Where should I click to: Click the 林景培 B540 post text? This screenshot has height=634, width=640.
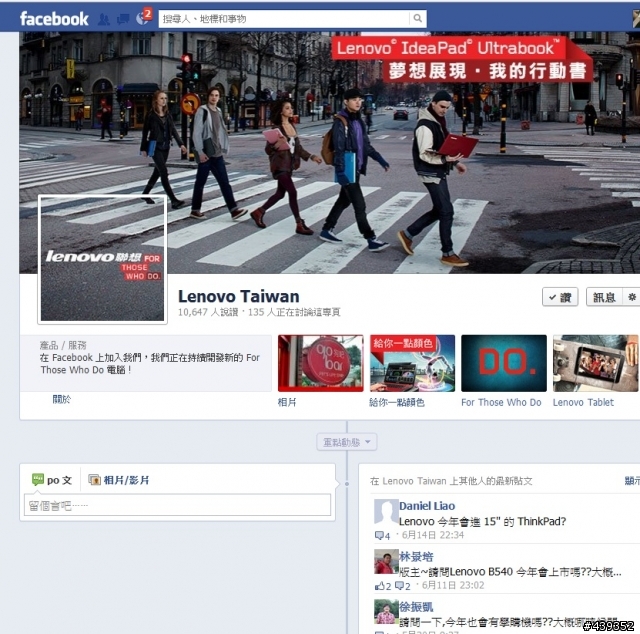pyautogui.click(x=510, y=572)
